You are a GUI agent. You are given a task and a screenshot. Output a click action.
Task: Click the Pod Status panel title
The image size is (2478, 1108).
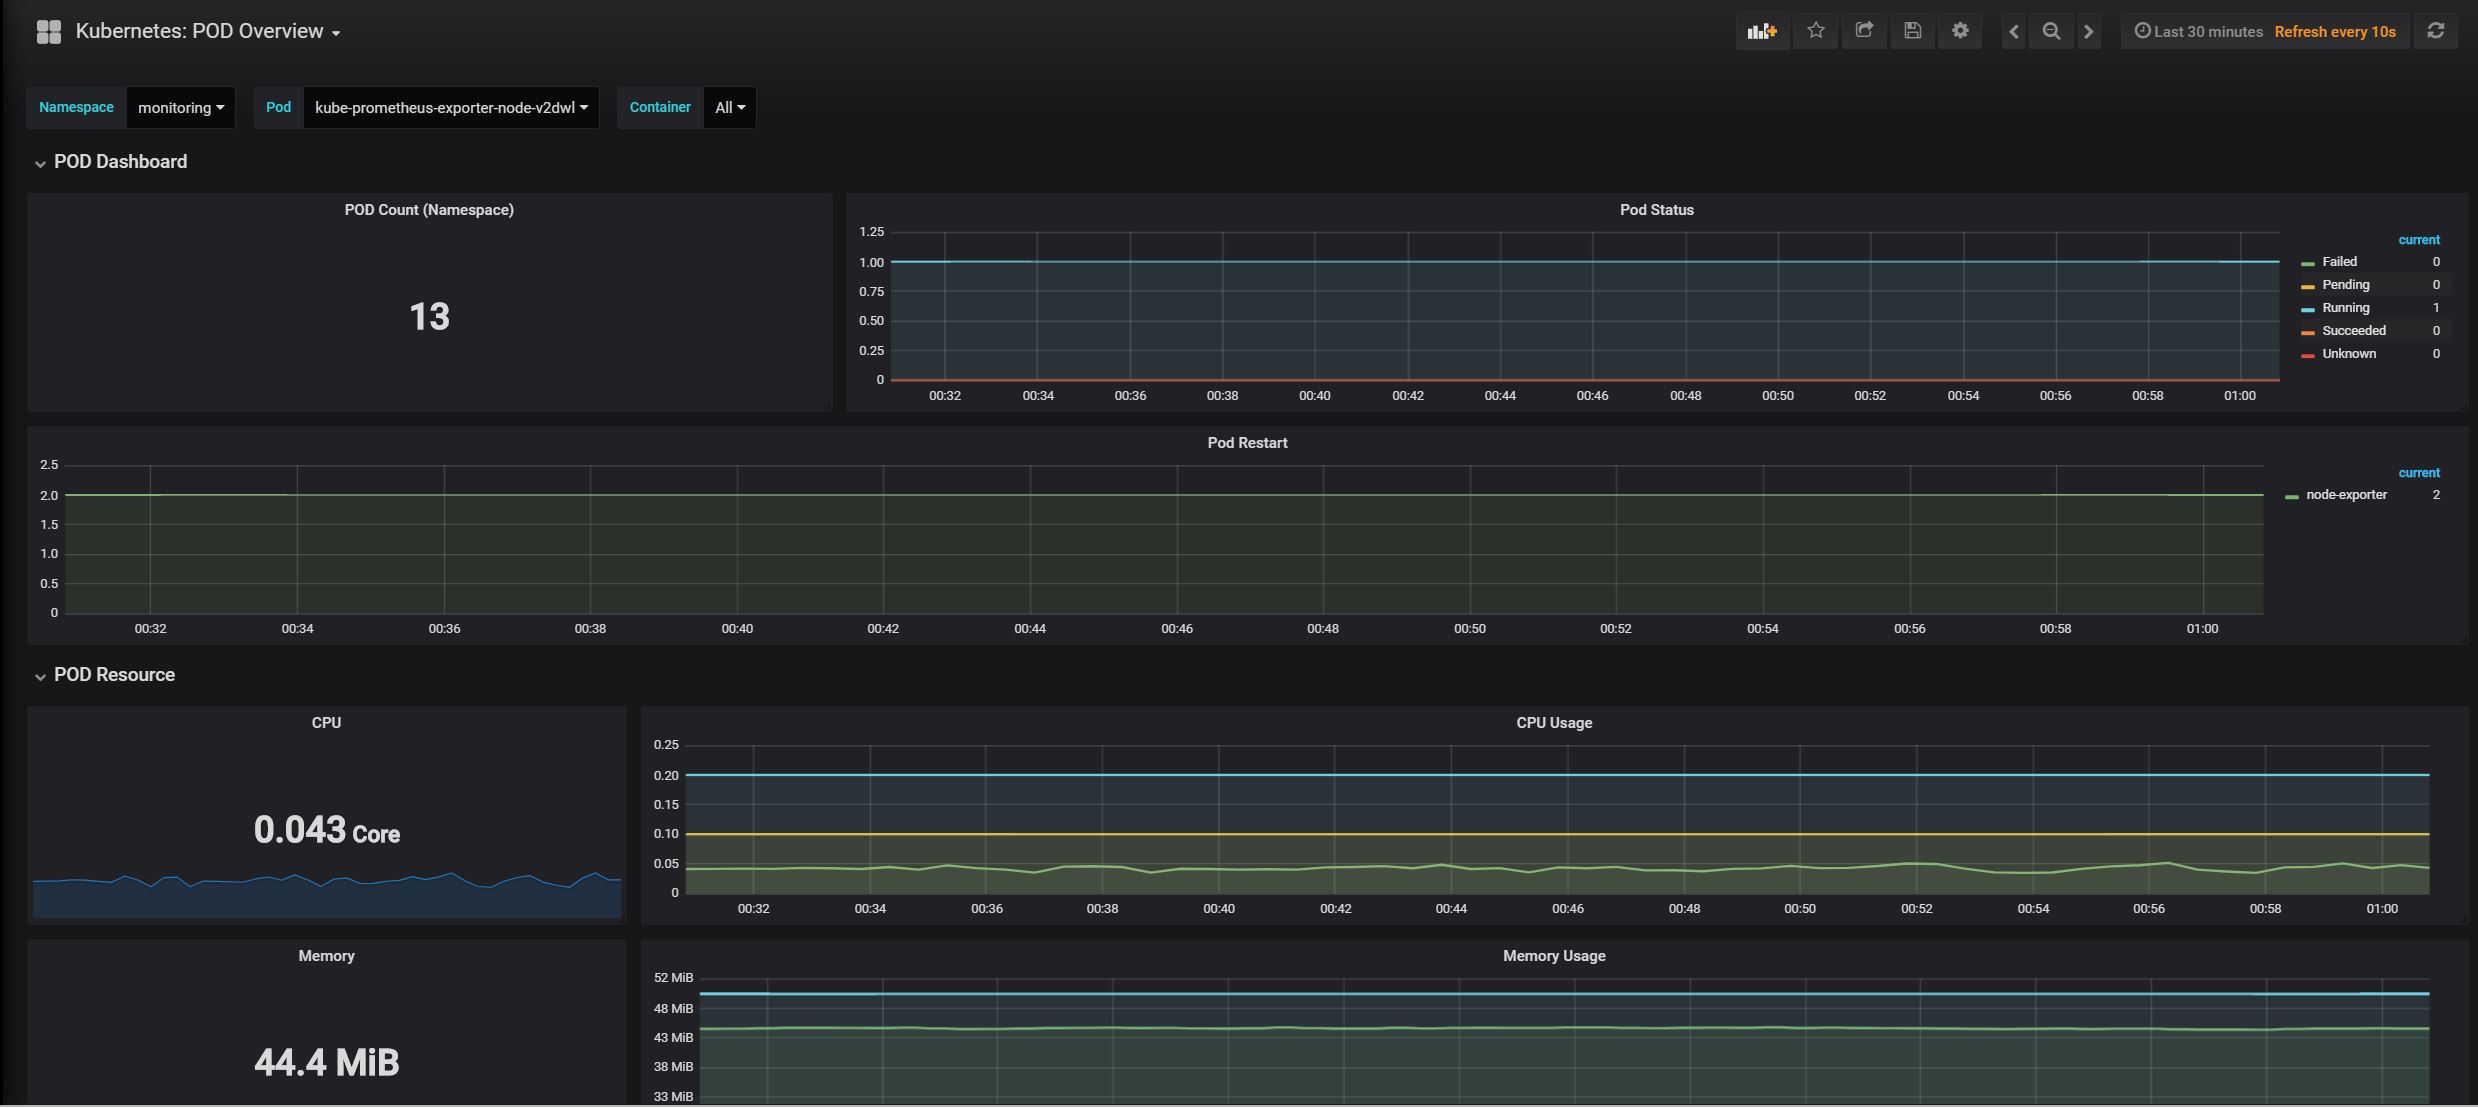[x=1656, y=210]
